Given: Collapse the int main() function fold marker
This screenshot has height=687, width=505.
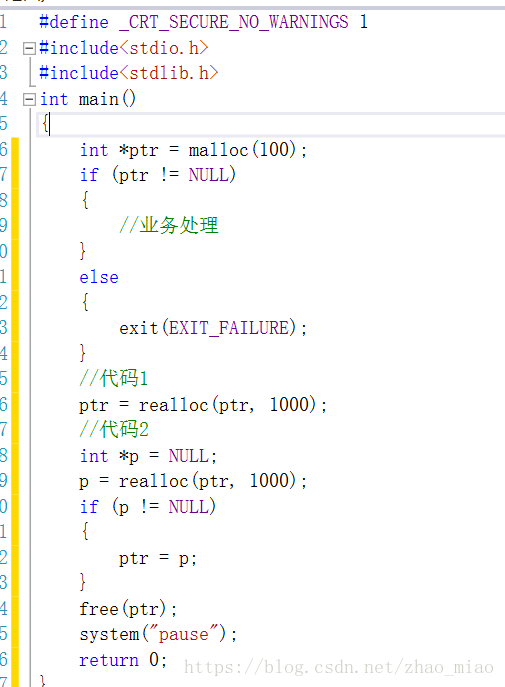Looking at the screenshot, I should 29,99.
